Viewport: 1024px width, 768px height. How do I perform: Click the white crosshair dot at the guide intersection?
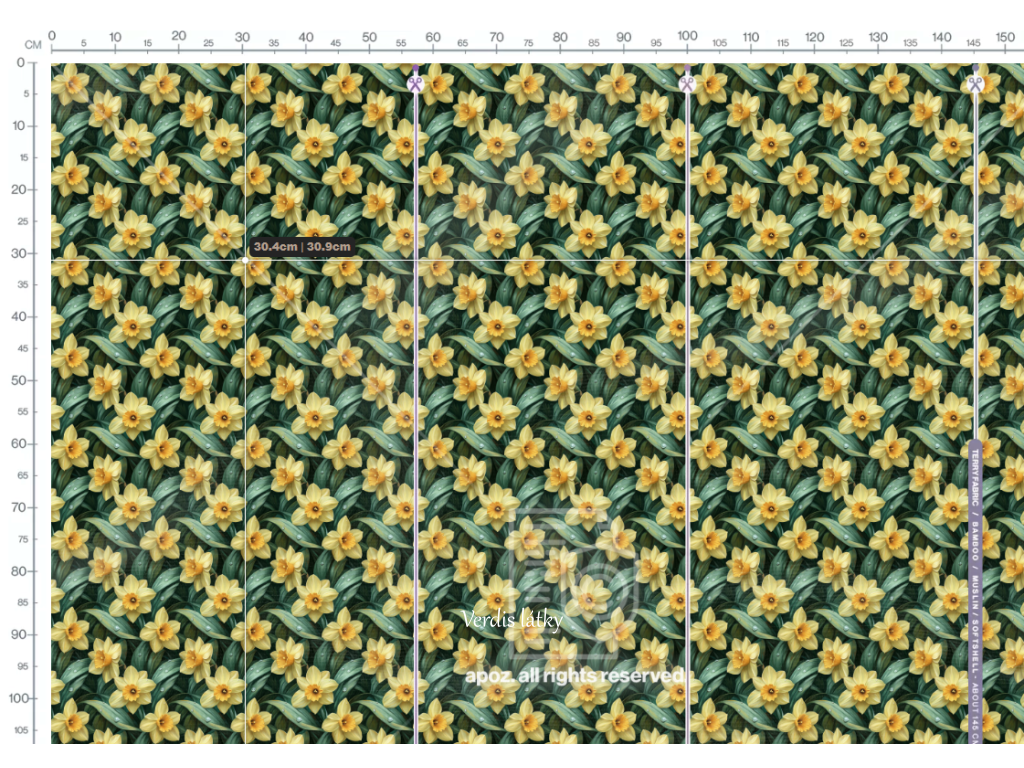coord(246,260)
